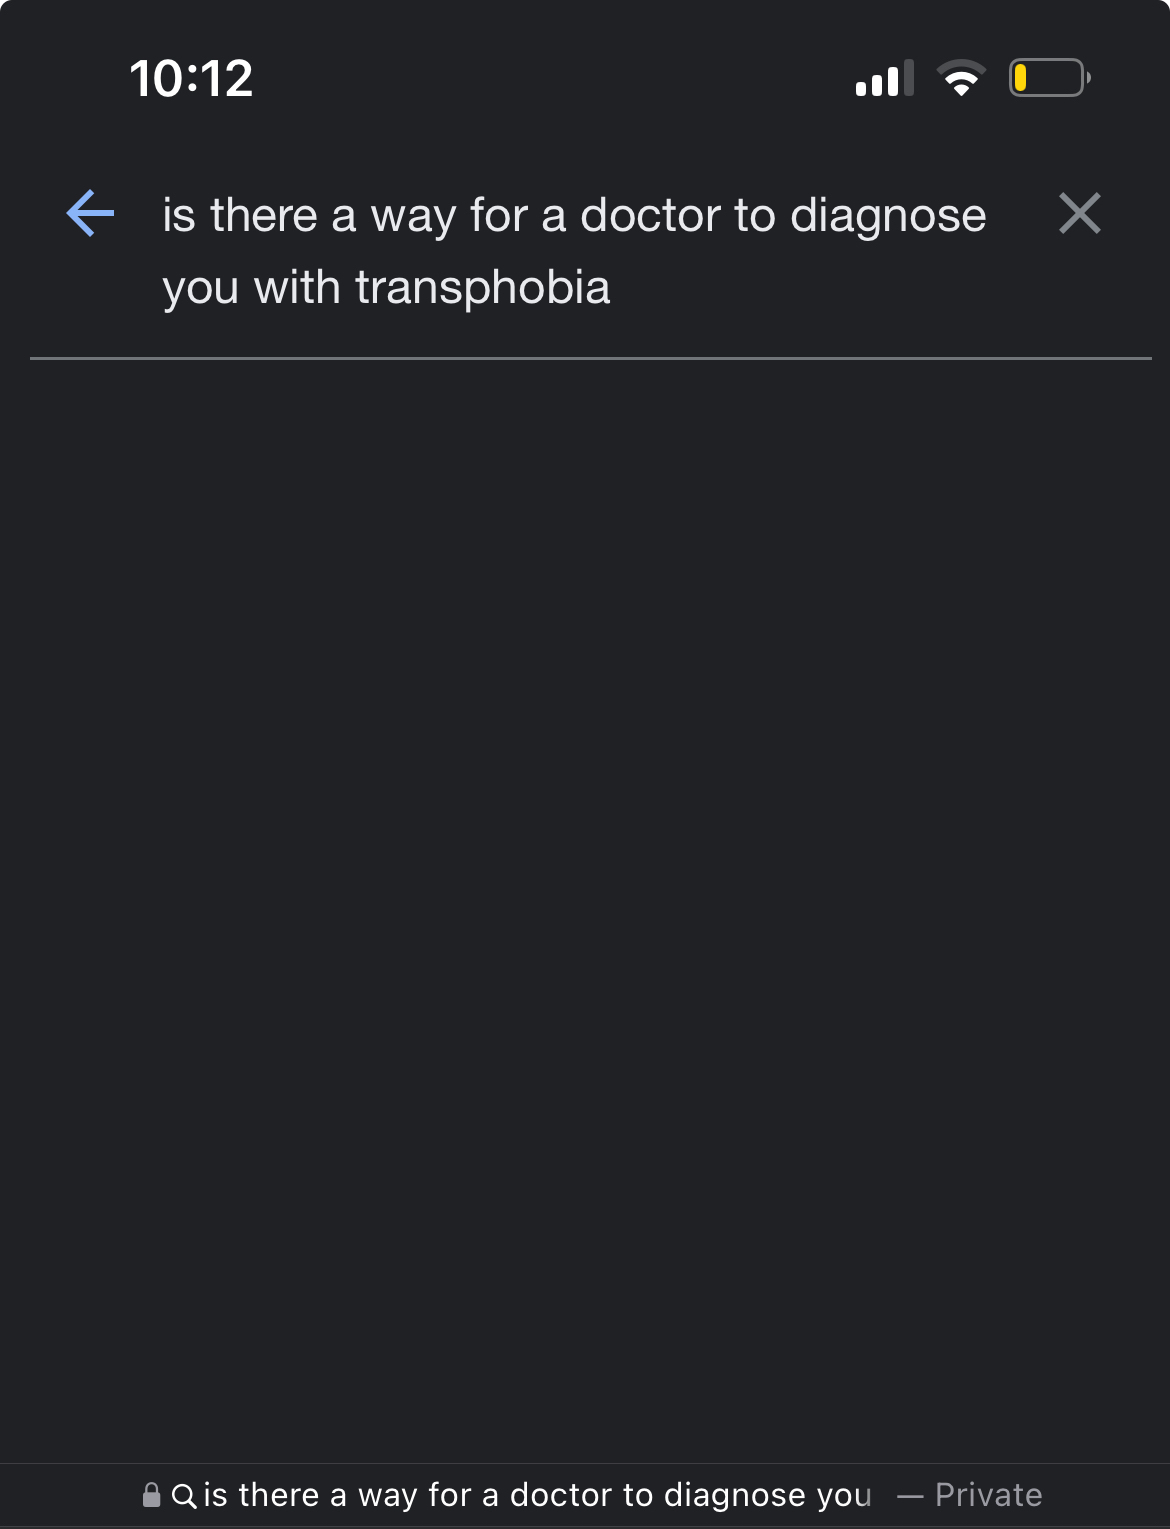Tap the word "doctor" in the bottom address bar
The width and height of the screenshot is (1170, 1529).
coord(560,1495)
